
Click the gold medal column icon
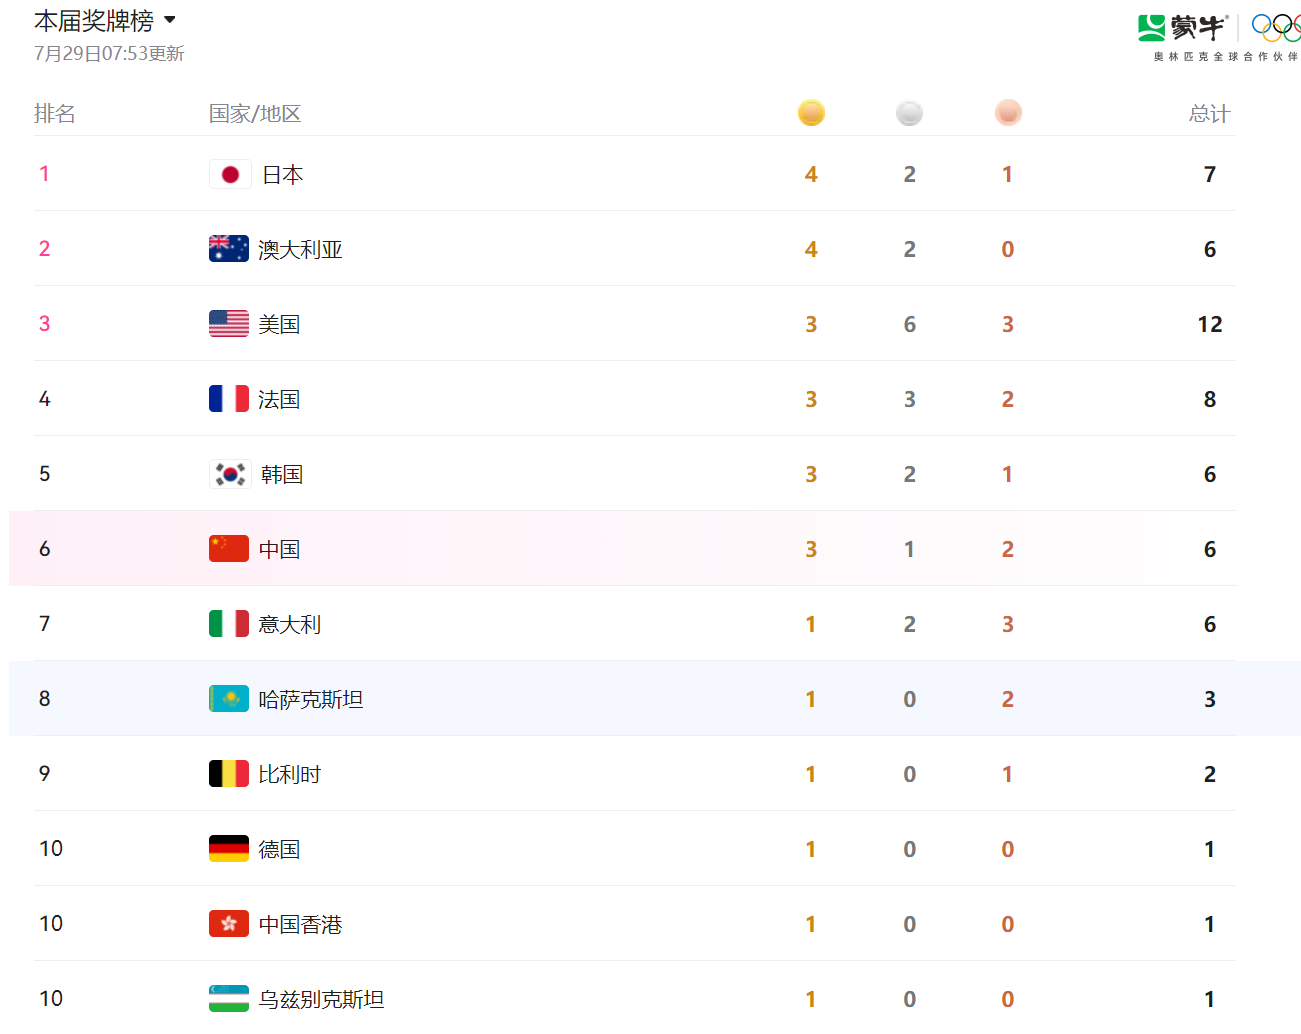click(811, 113)
